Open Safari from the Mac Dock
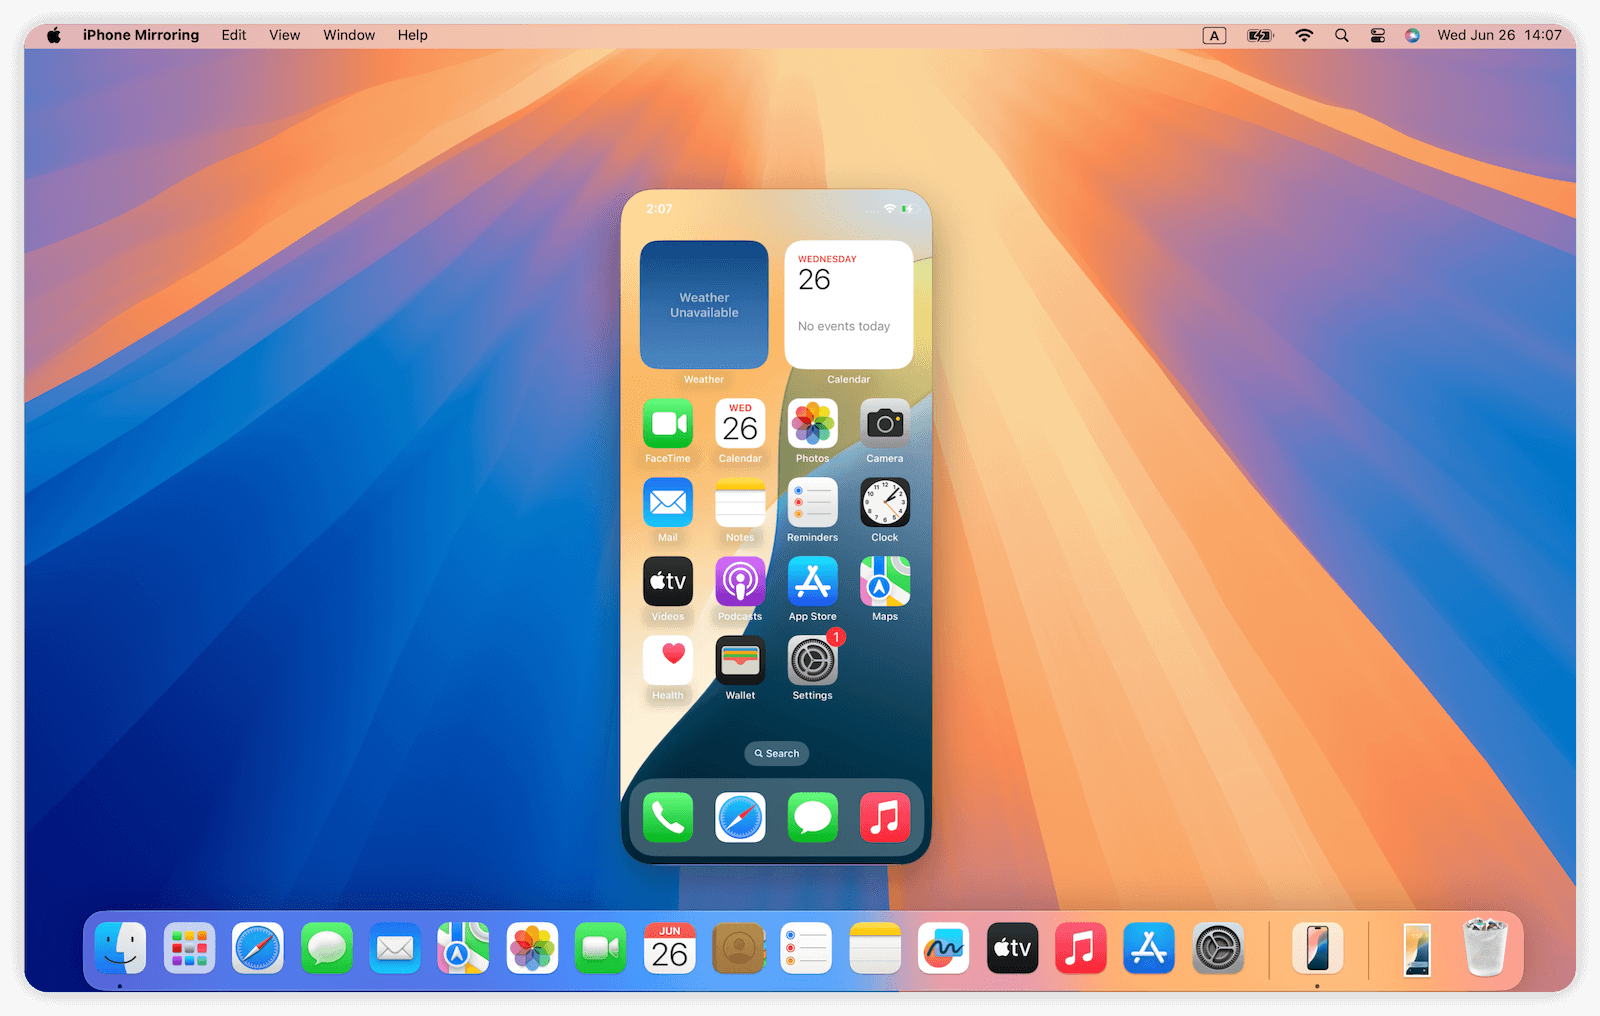Image resolution: width=1600 pixels, height=1016 pixels. click(x=258, y=948)
